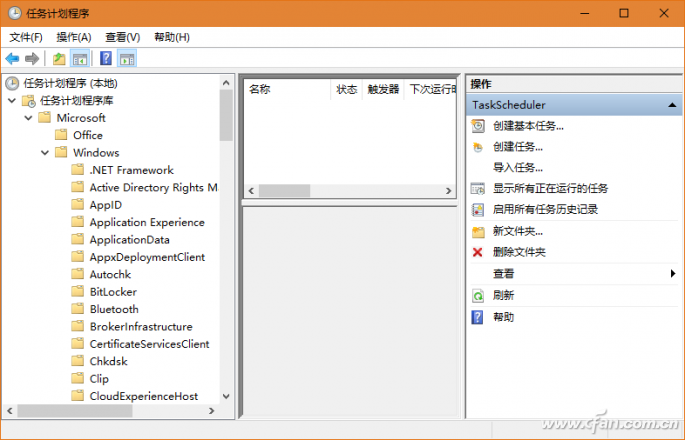This screenshot has width=685, height=440.
Task: Click 导入任务... action link
Action: tap(518, 168)
